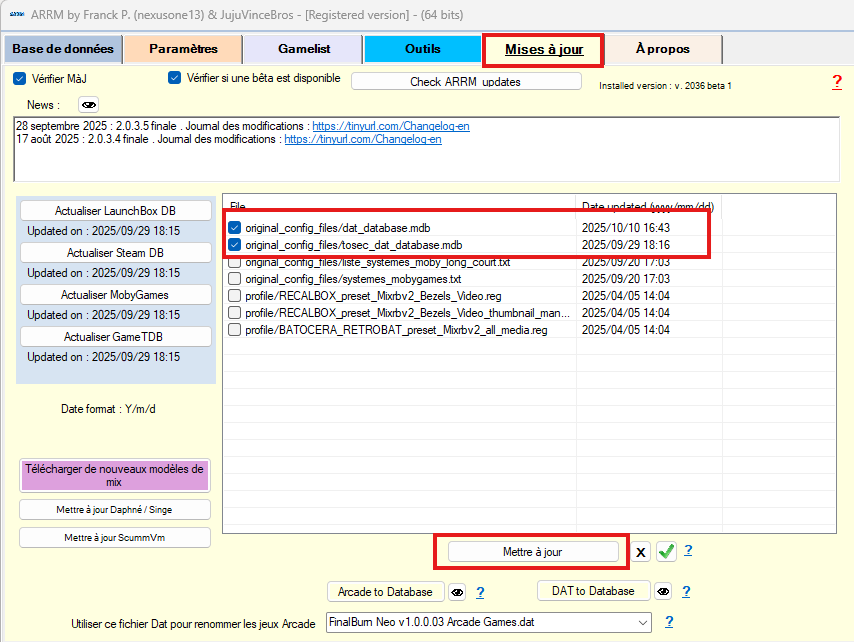
Task: Open the red help question mark
Action: click(836, 82)
